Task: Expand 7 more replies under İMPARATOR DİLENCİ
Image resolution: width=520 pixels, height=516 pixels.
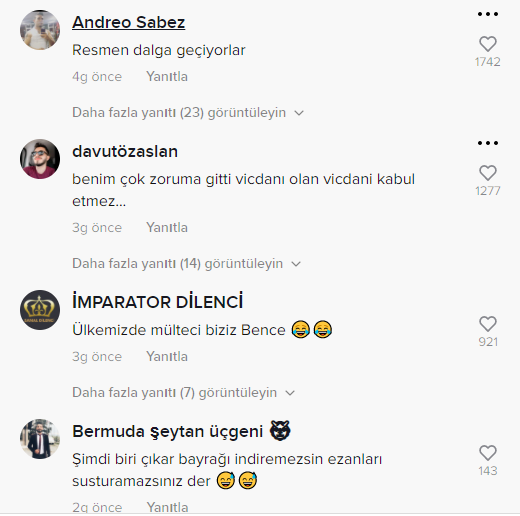Action: (184, 393)
